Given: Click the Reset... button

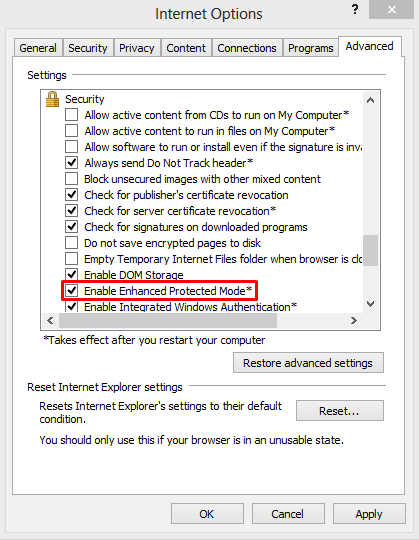Looking at the screenshot, I should pyautogui.click(x=339, y=411).
